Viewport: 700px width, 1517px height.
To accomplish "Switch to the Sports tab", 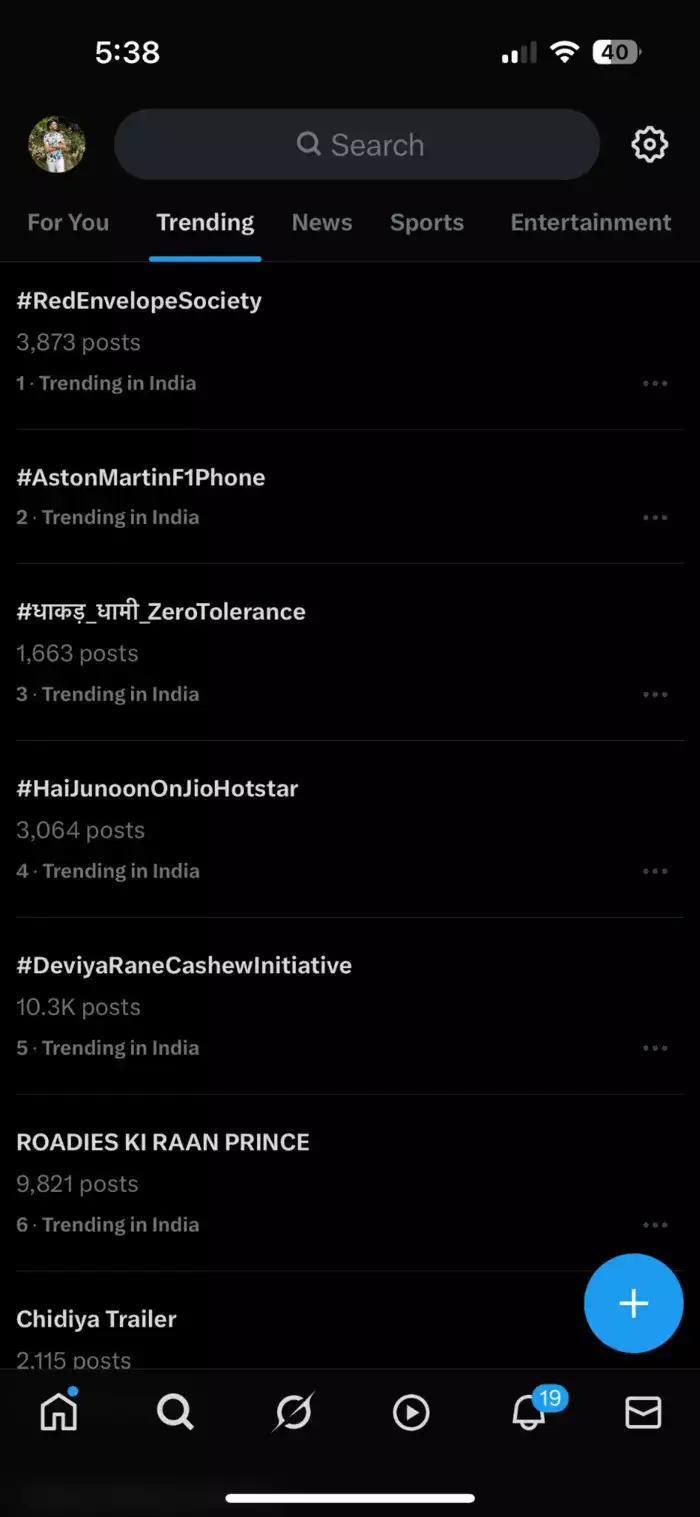I will pos(427,222).
